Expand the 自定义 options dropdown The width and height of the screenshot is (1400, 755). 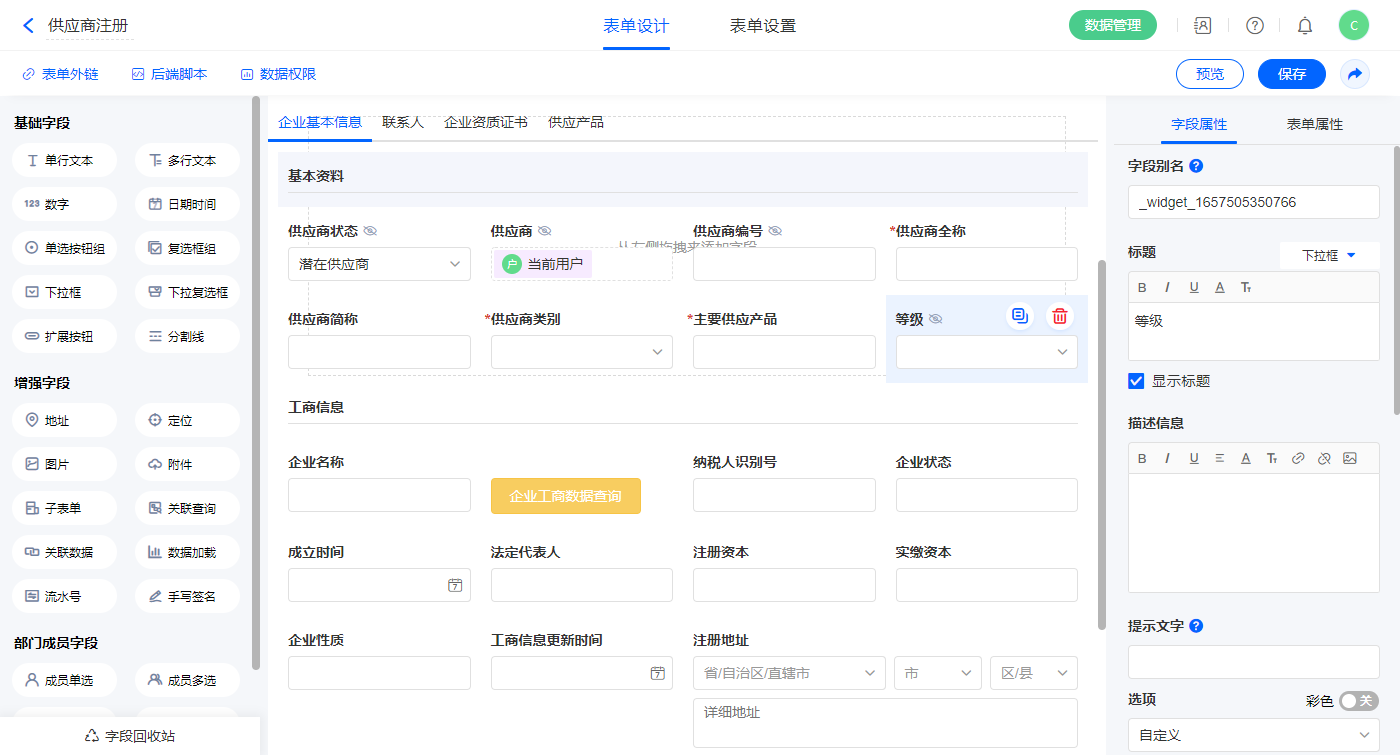pyautogui.click(x=1253, y=735)
